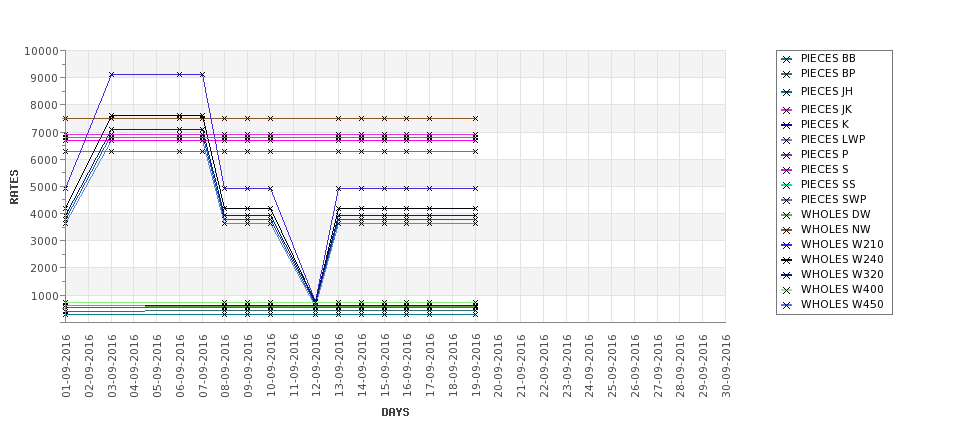Screen dimensions: 975x429
Task: Click the WHOLES NW legend marker icon
Action: [787, 230]
